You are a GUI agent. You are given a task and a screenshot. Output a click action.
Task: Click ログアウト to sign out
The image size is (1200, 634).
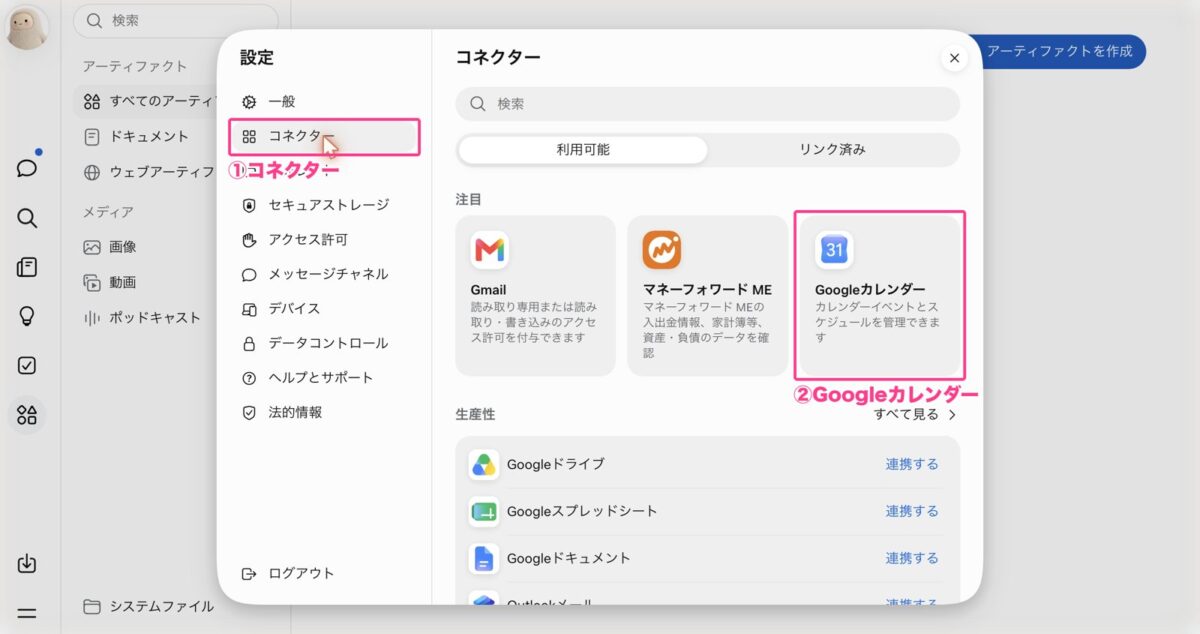click(x=301, y=574)
